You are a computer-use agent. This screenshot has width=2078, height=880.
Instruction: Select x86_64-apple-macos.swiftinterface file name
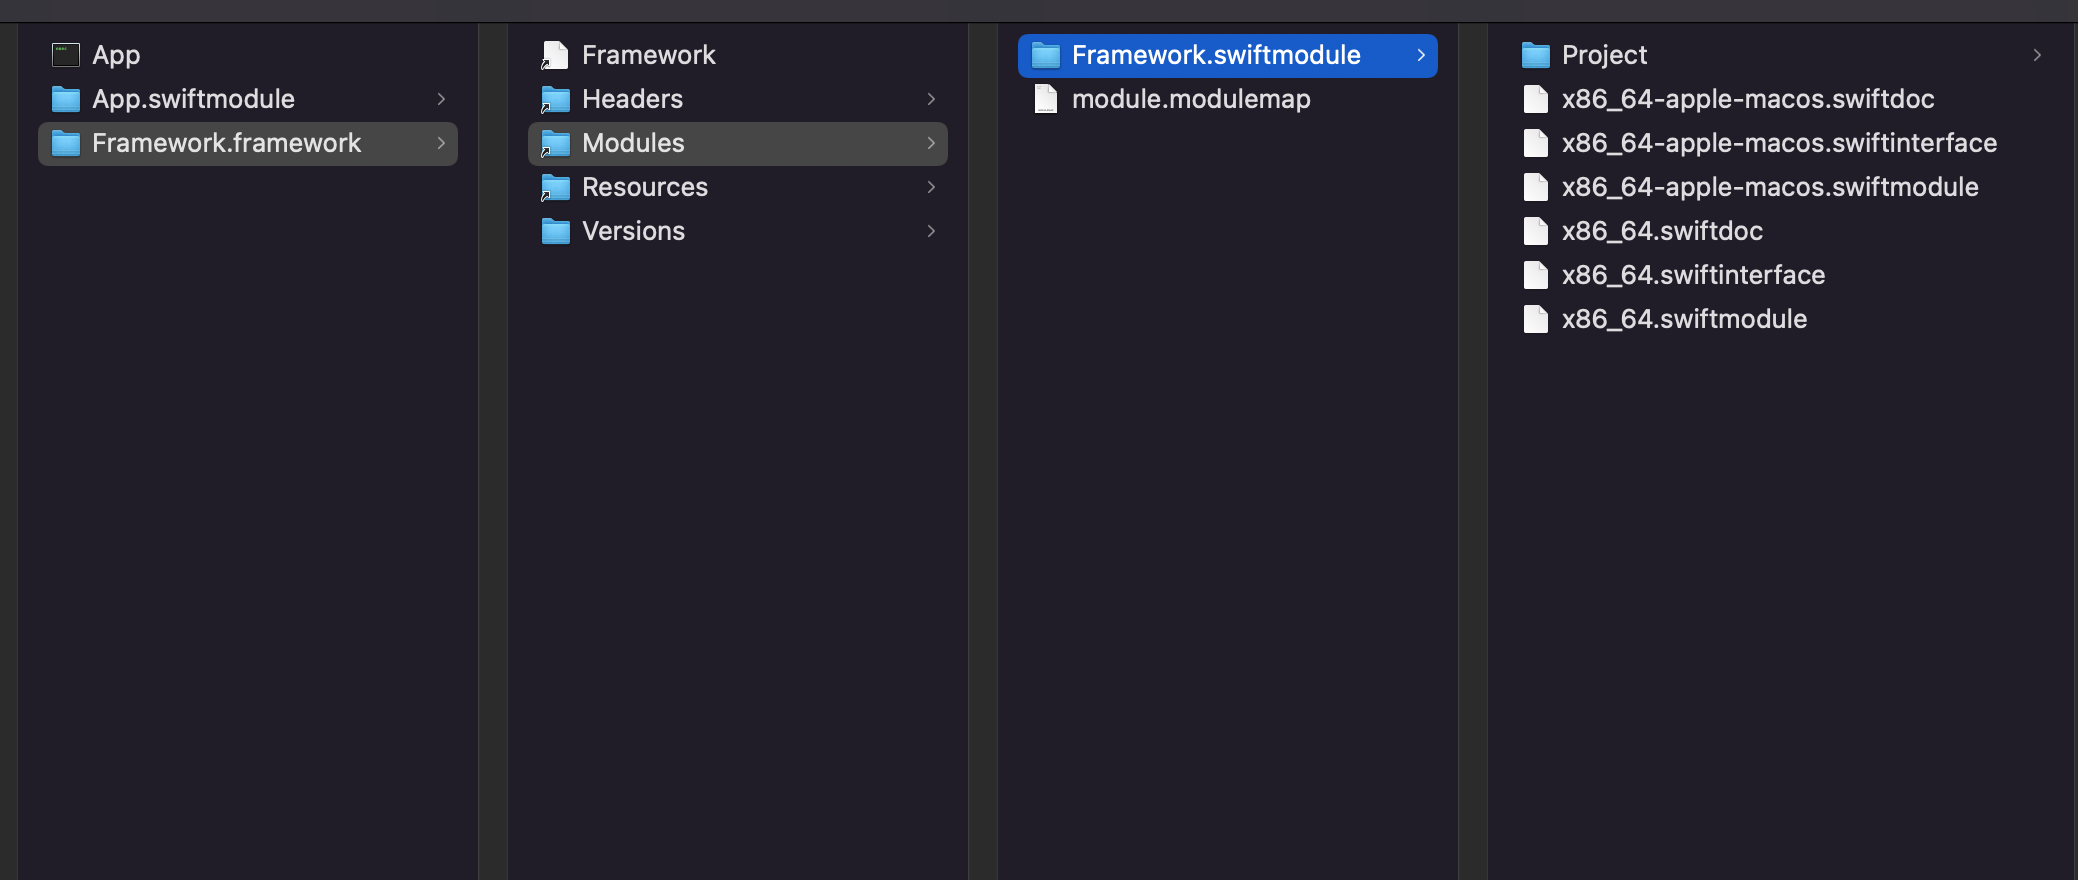click(x=1780, y=143)
